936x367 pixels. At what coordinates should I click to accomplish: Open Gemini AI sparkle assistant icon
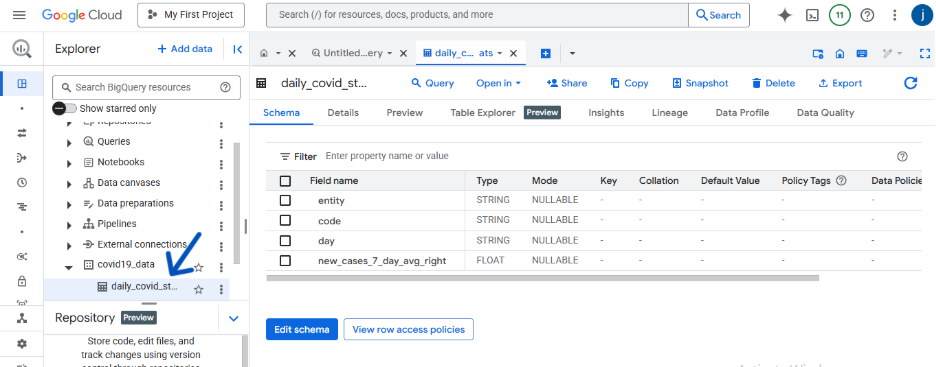click(x=785, y=16)
